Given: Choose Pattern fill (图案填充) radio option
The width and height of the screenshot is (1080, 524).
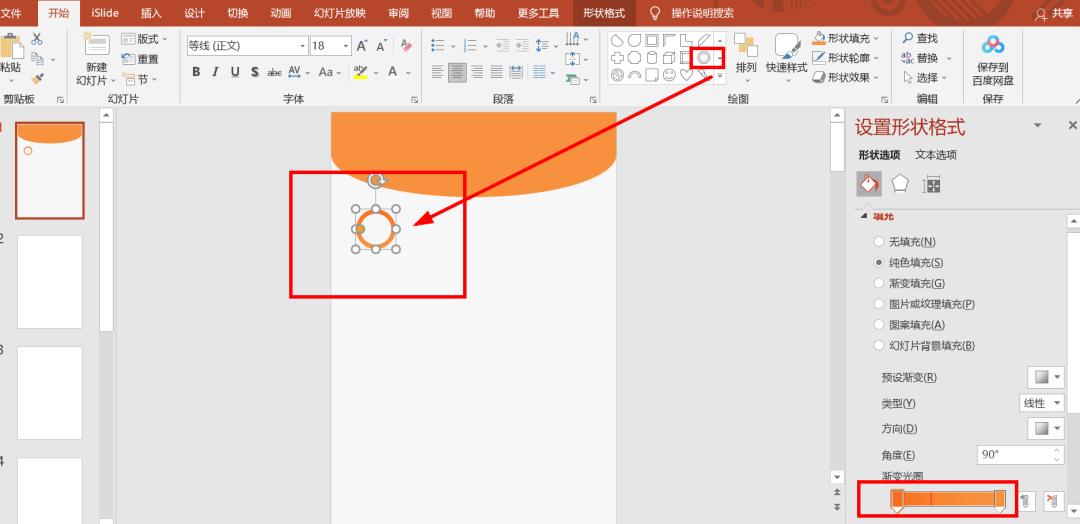Looking at the screenshot, I should coord(878,324).
